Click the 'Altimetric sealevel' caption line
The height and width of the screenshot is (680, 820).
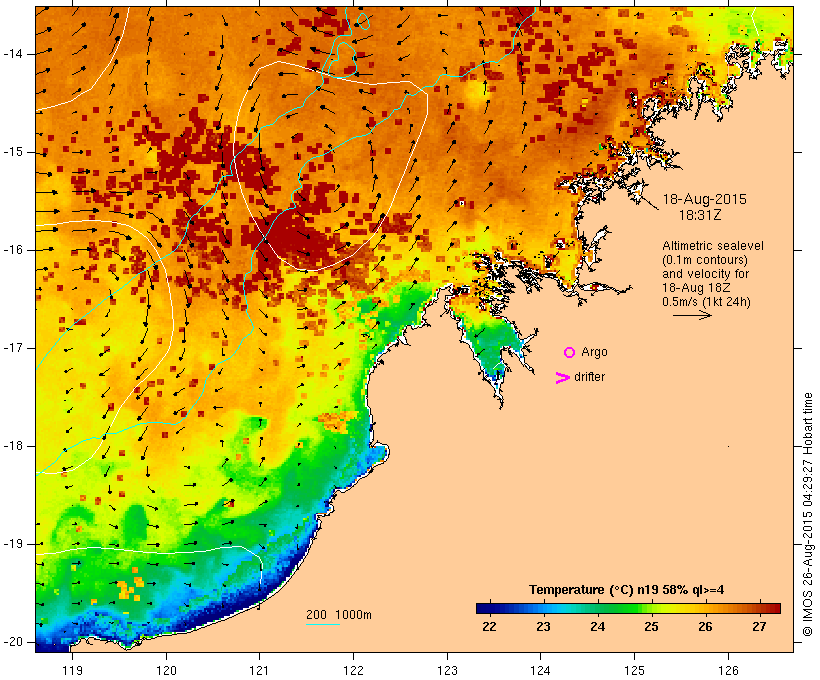coord(713,246)
